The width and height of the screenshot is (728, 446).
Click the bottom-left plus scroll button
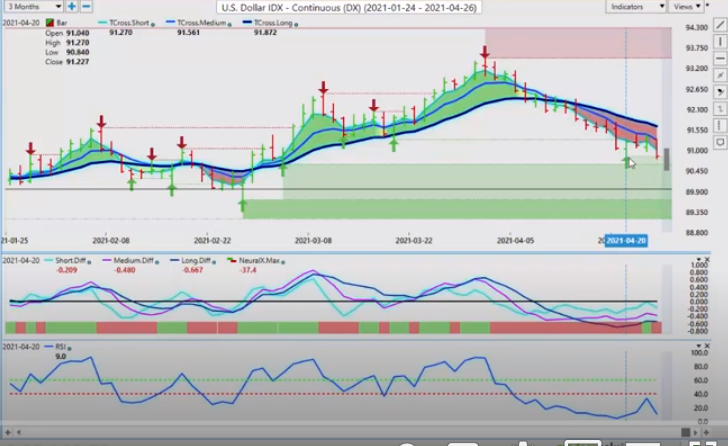tap(8, 432)
